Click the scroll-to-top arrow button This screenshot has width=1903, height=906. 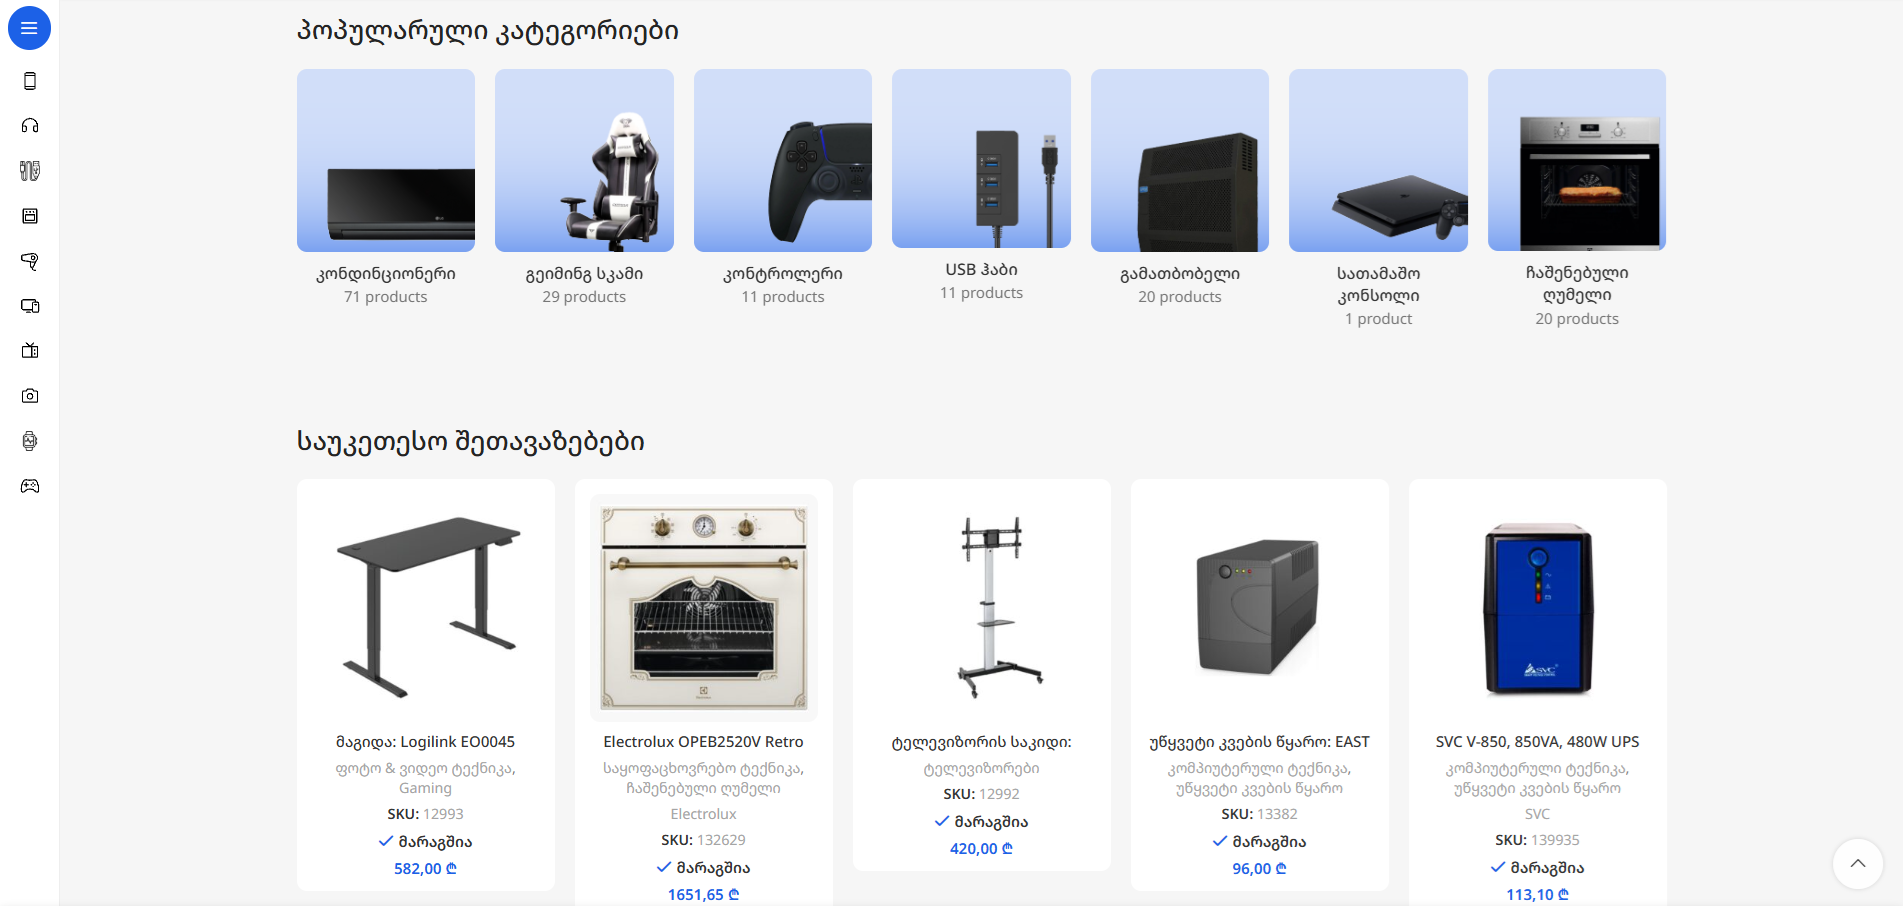pos(1858,864)
